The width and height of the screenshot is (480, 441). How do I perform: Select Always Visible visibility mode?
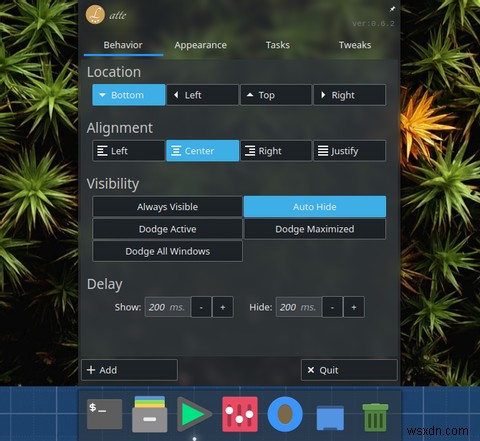click(x=167, y=207)
